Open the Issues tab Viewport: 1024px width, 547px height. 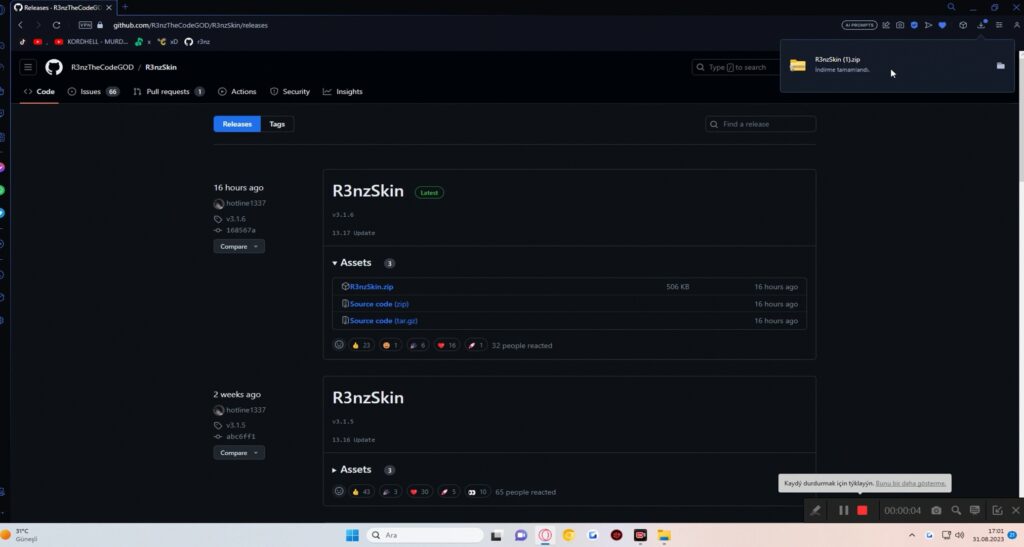pyautogui.click(x=93, y=91)
